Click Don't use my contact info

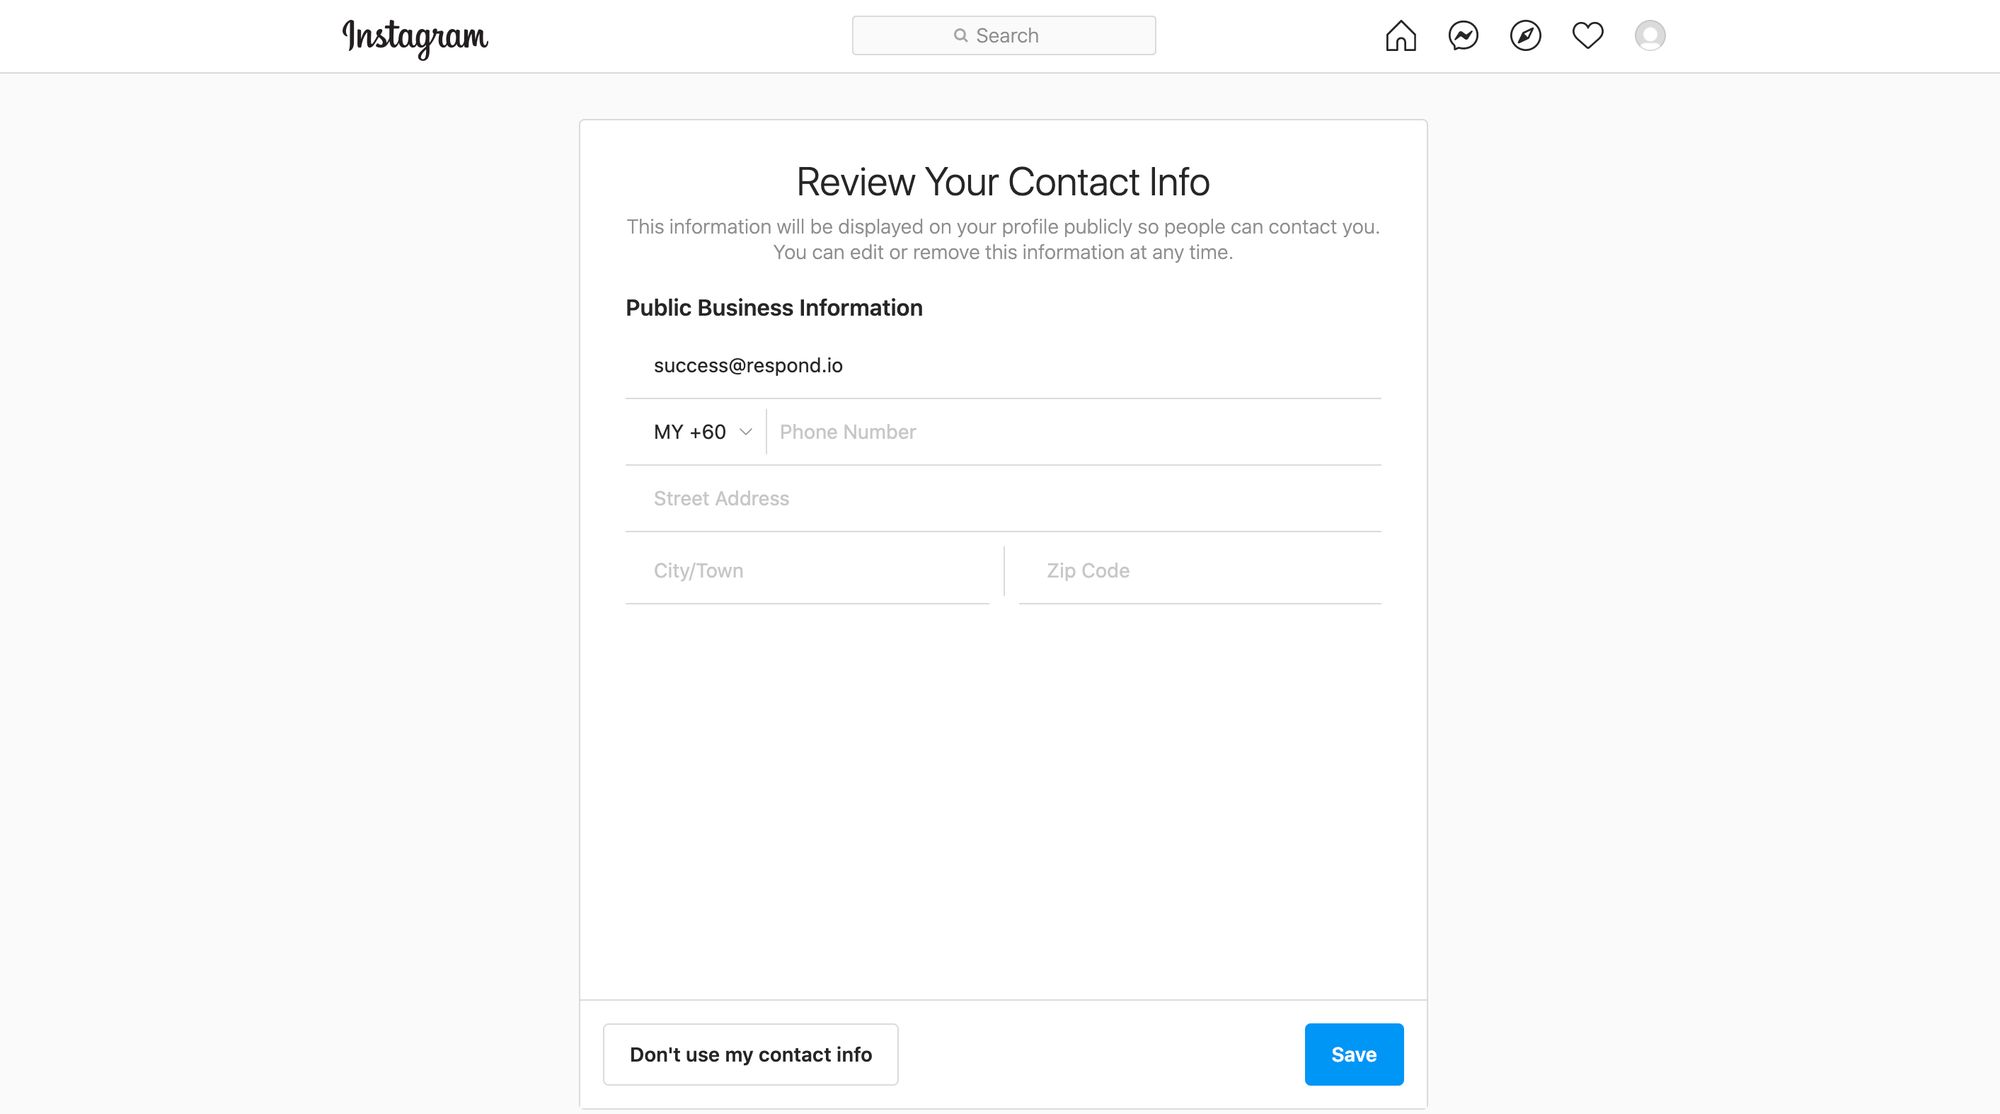pyautogui.click(x=750, y=1054)
